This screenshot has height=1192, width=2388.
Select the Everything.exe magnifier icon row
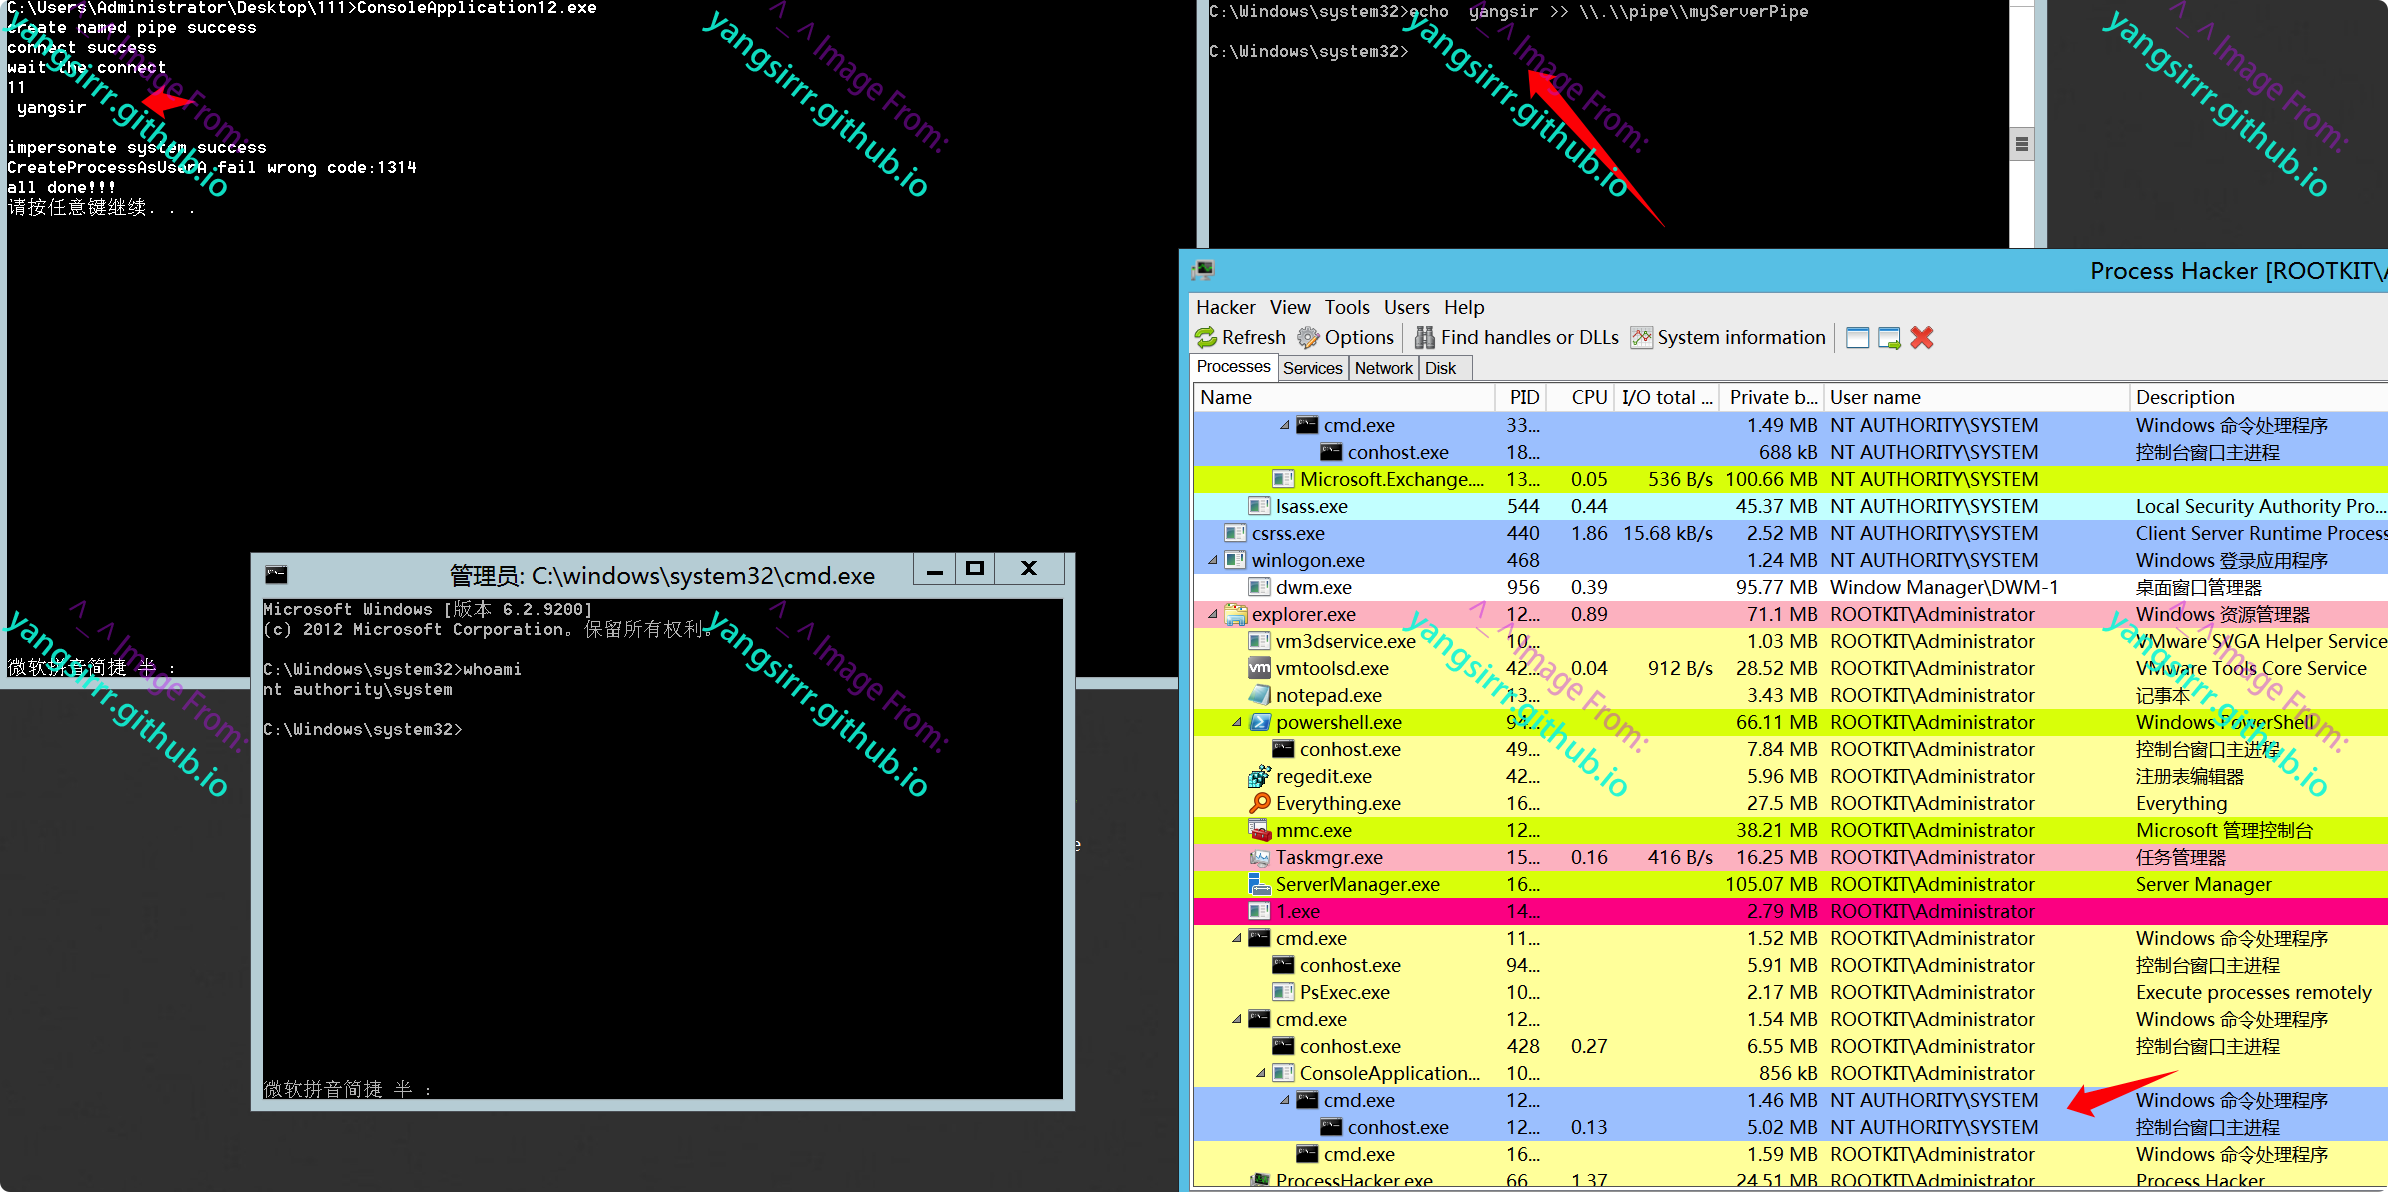[x=1260, y=803]
